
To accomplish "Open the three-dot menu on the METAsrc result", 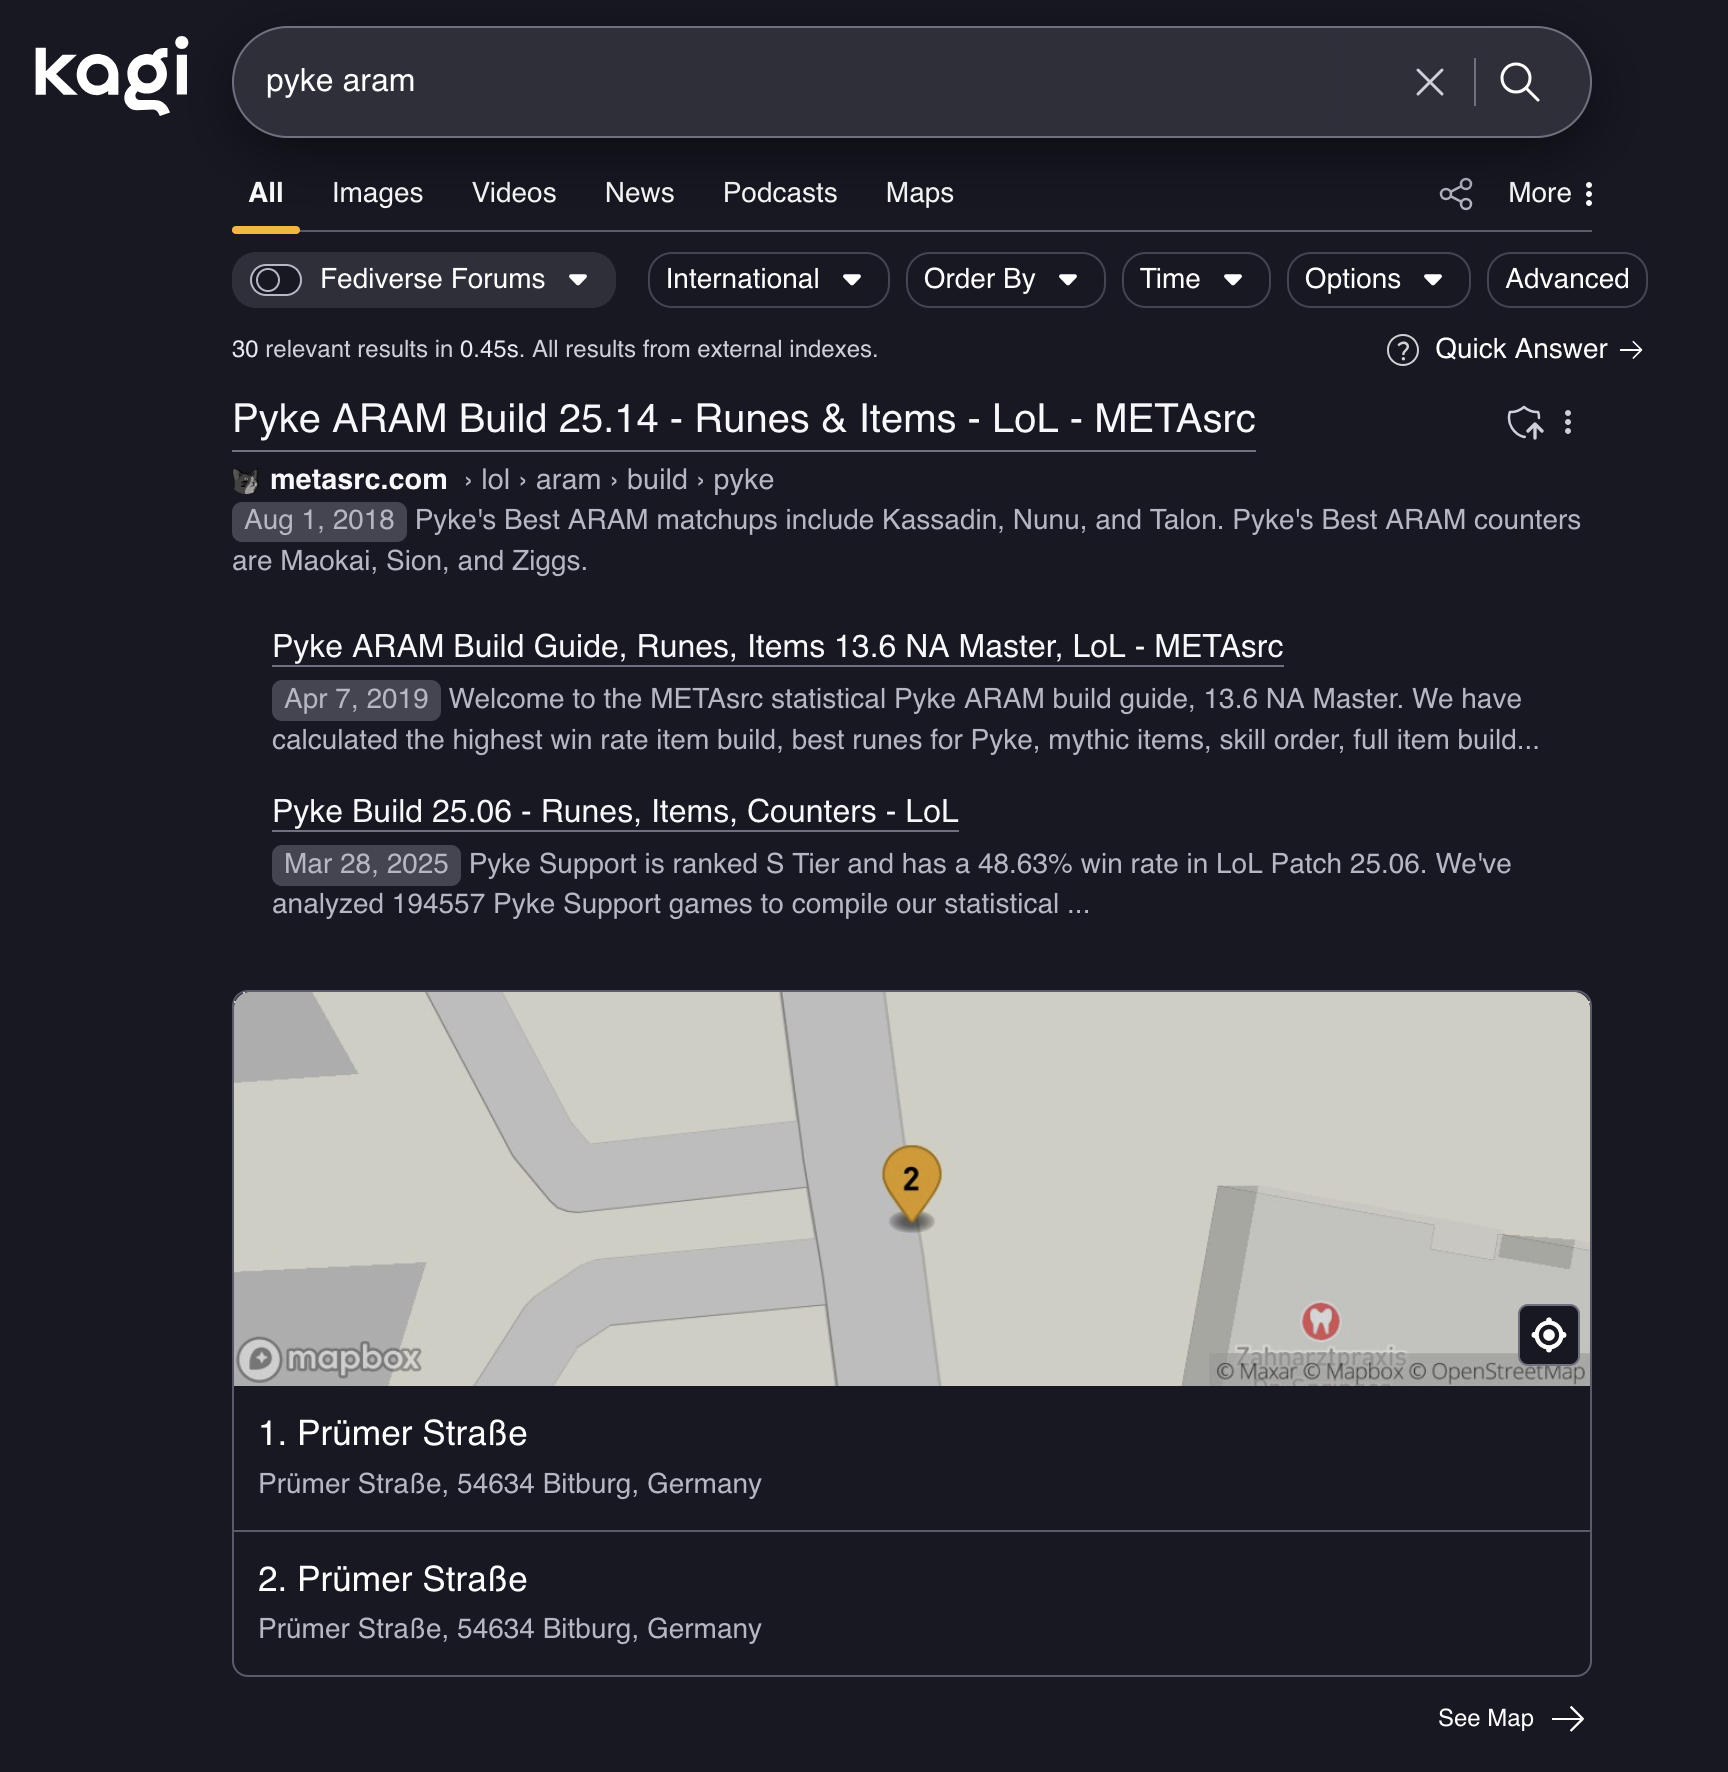I will (1567, 422).
